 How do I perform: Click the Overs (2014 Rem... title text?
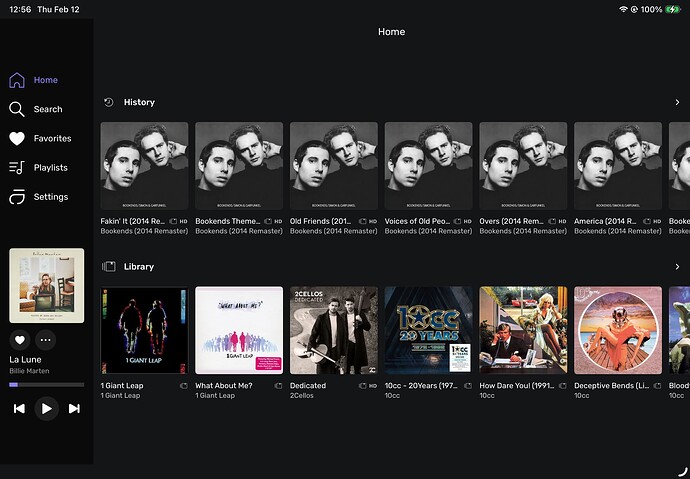(511, 221)
